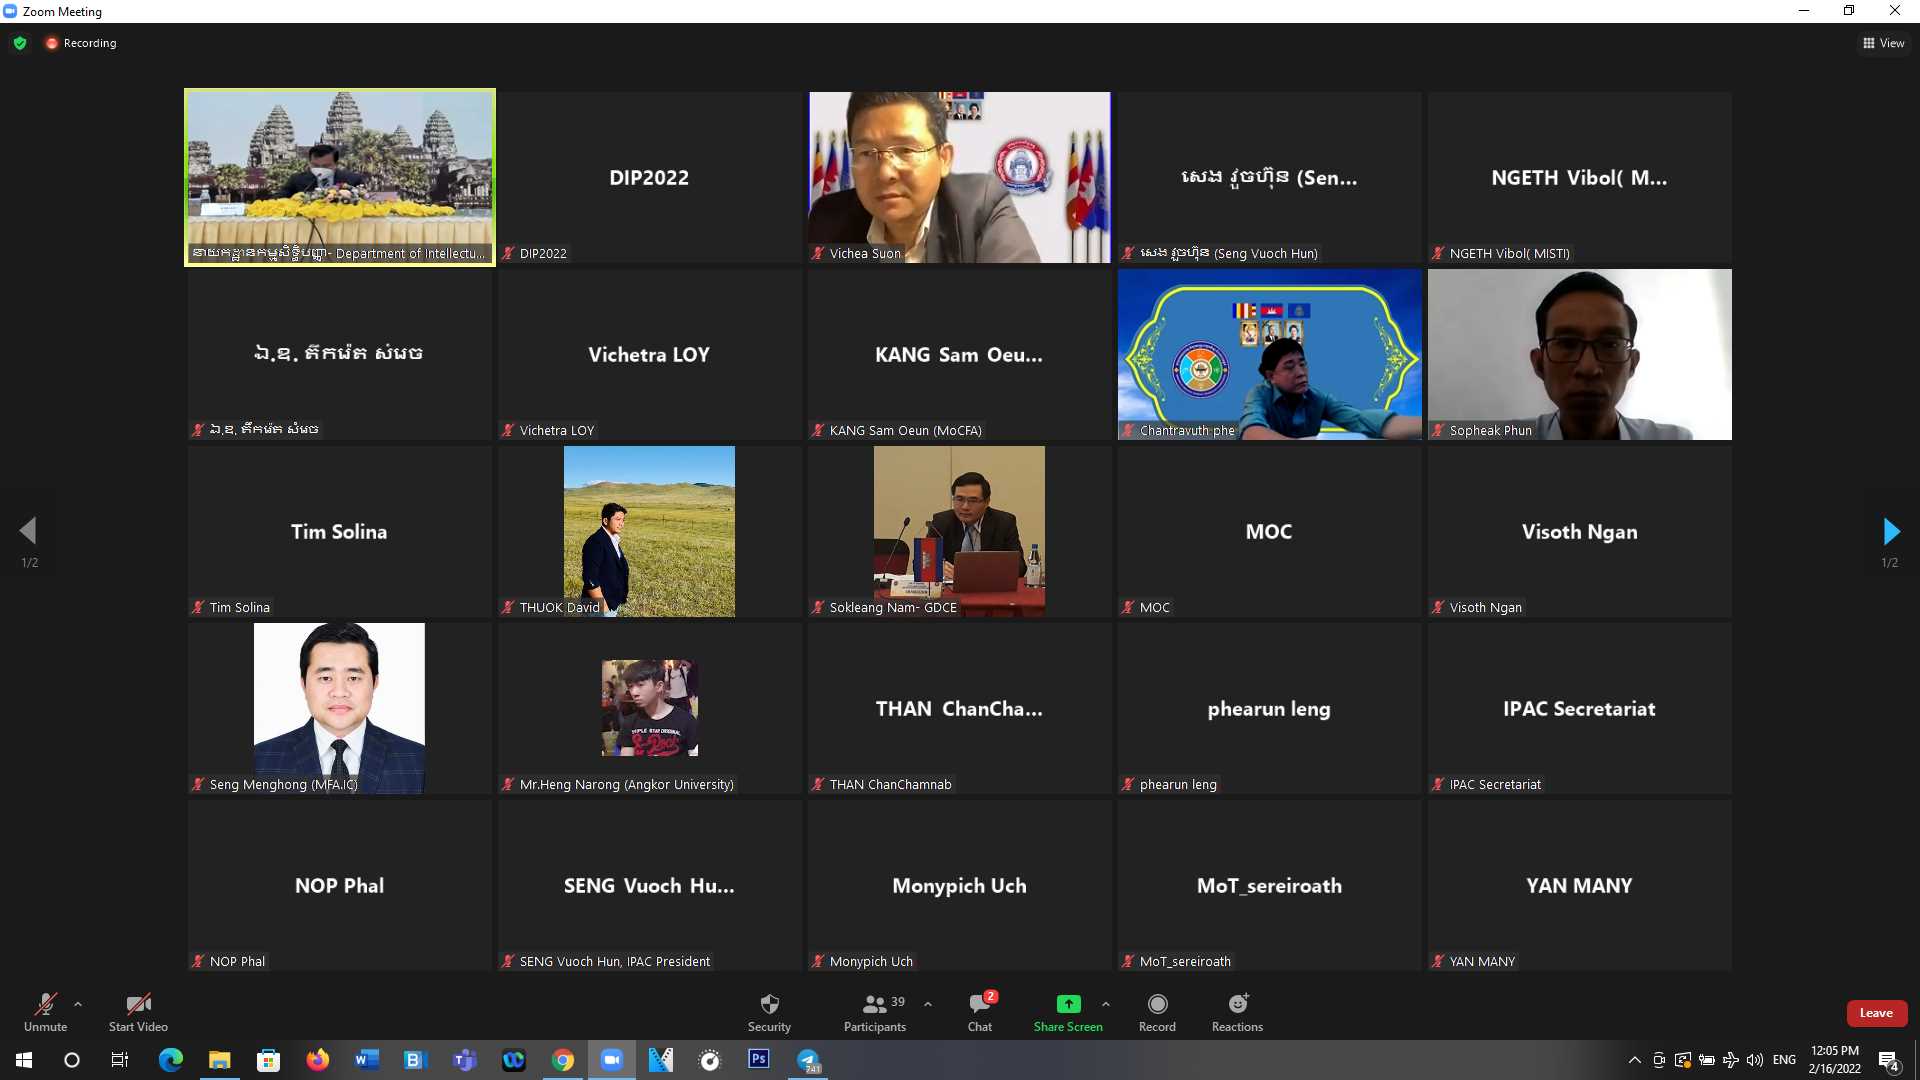Open Cortana search circle in taskbar
Viewport: 1920px width, 1080px height.
tap(72, 1060)
